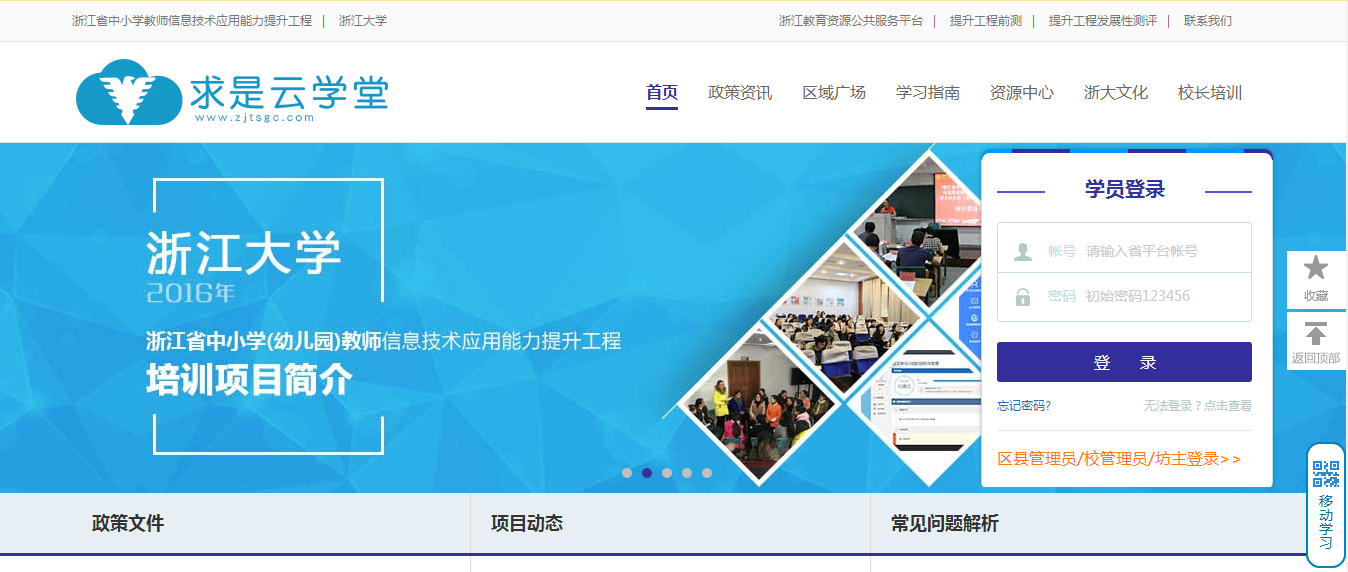Switch to the 常见问题解析 tab
Viewport: 1348px width, 572px height.
945,523
